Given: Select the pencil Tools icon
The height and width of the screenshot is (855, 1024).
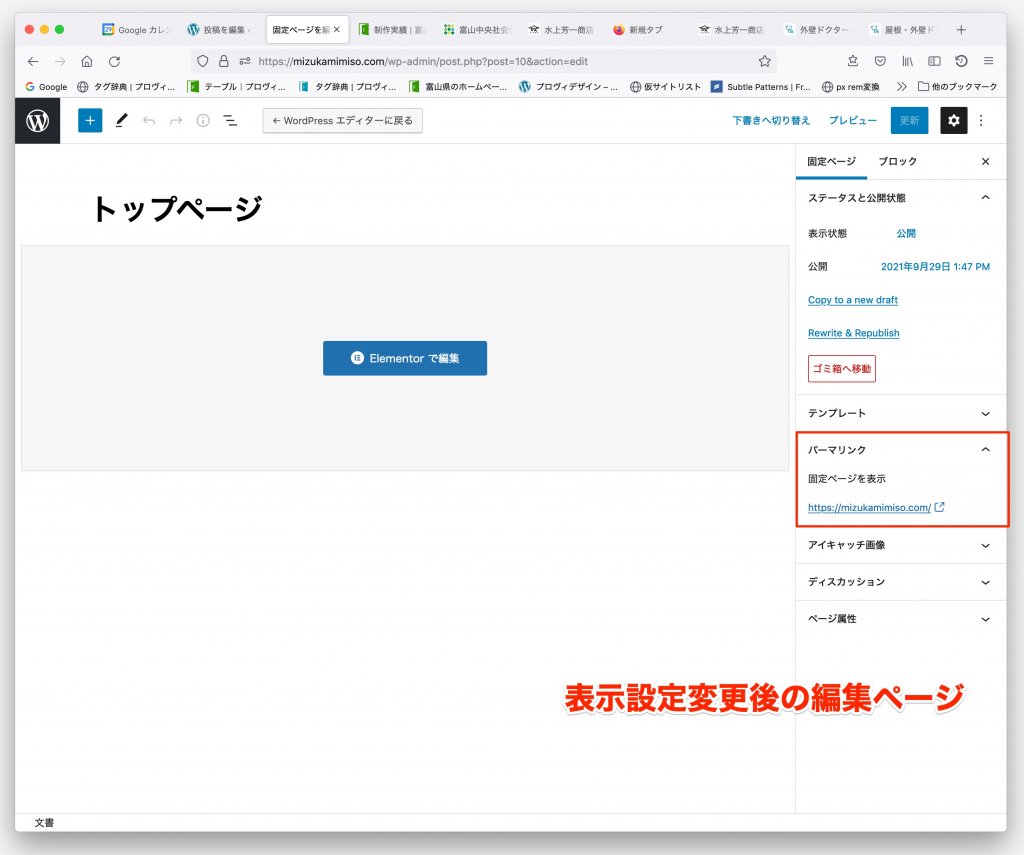Looking at the screenshot, I should [121, 121].
